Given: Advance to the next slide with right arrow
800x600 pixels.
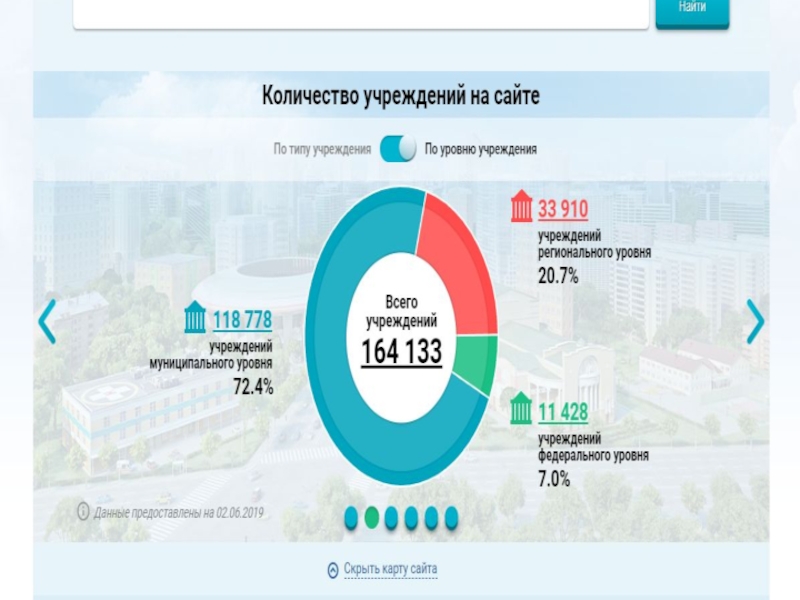Looking at the screenshot, I should point(755,322).
